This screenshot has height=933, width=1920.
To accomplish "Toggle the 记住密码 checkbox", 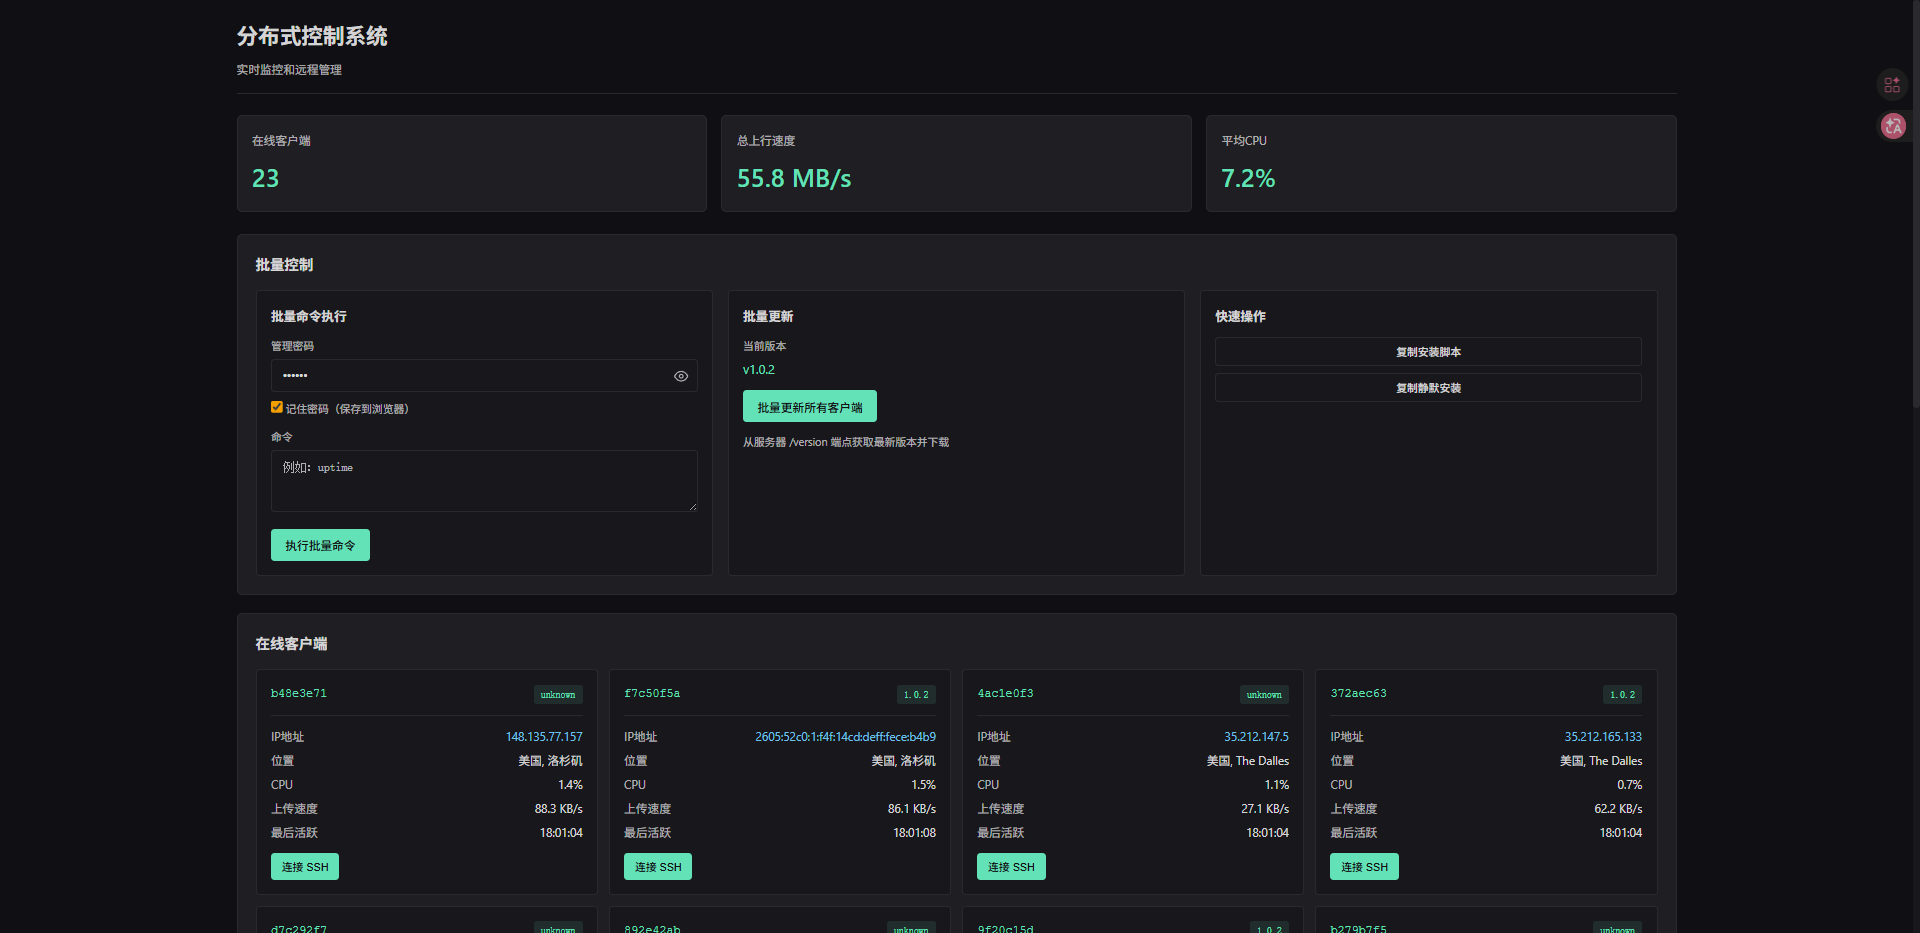I will (277, 407).
